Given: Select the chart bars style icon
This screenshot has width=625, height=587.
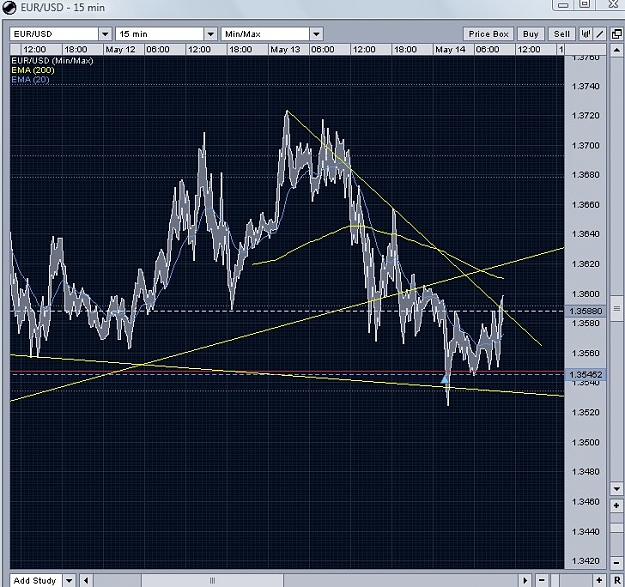Looking at the screenshot, I should click(586, 34).
